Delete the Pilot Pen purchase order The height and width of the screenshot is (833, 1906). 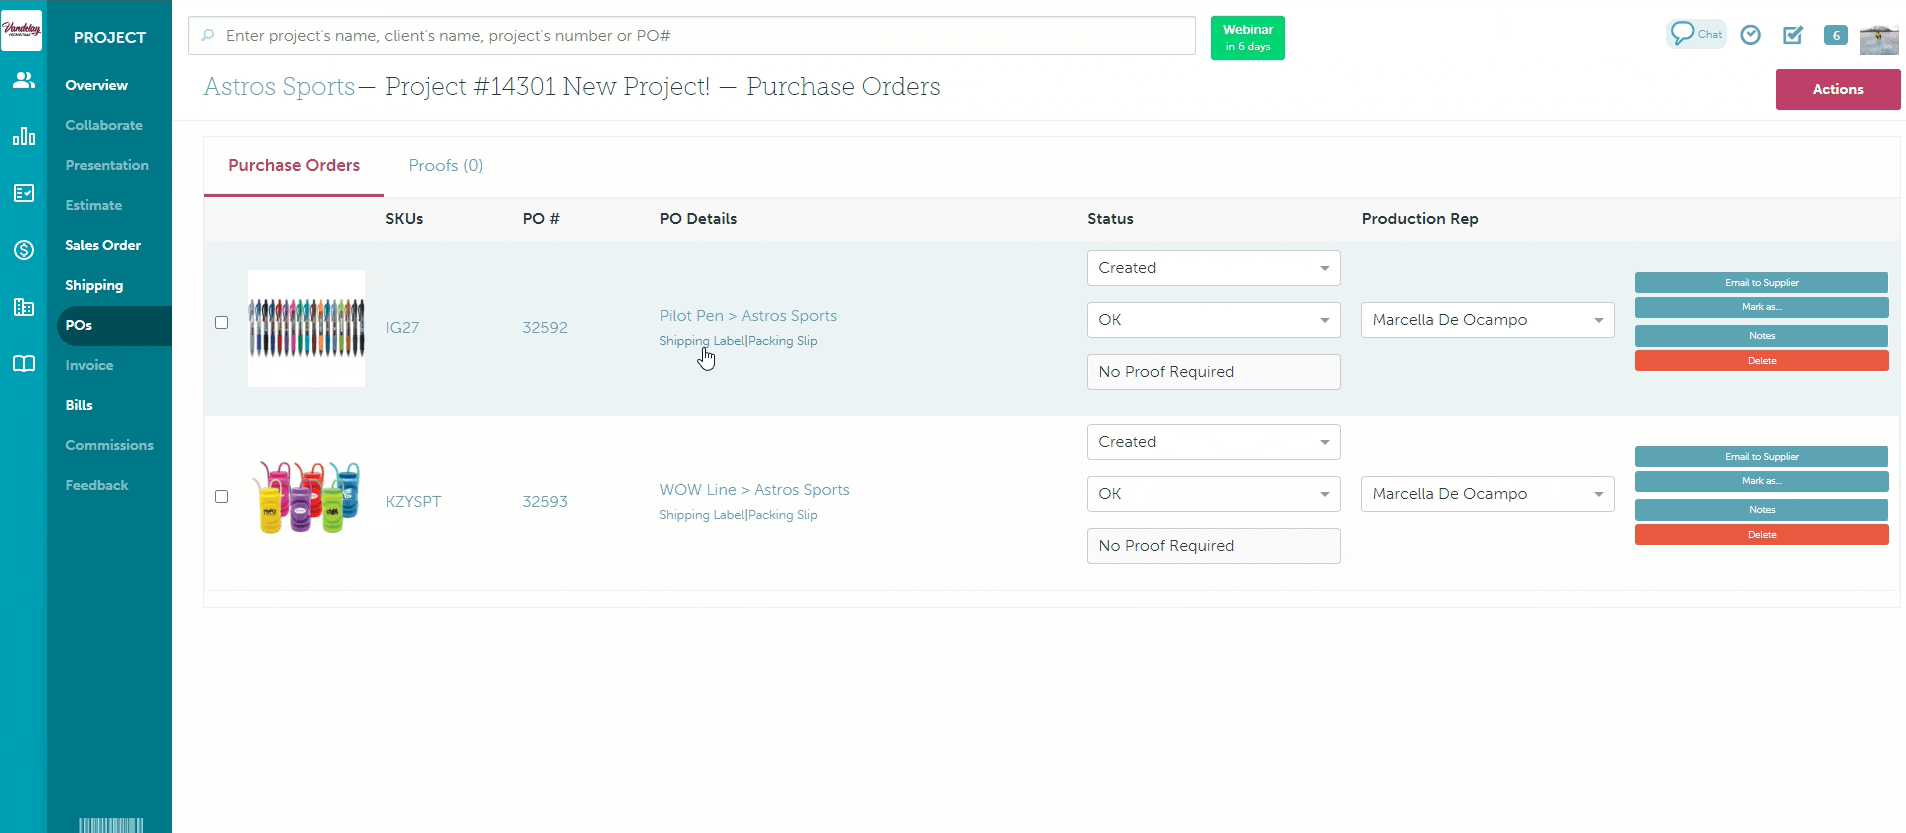[1761, 361]
